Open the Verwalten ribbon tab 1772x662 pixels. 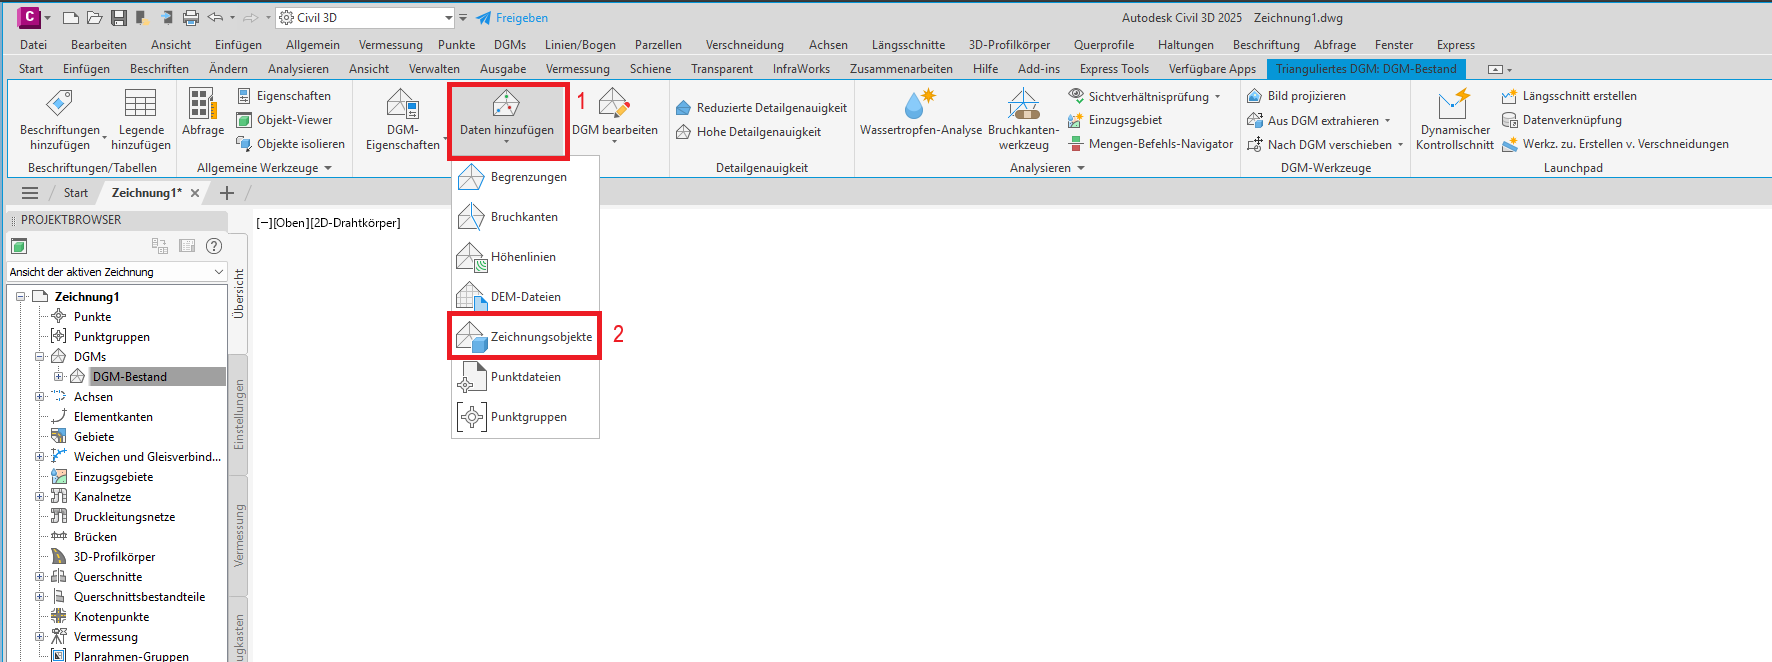[434, 69]
